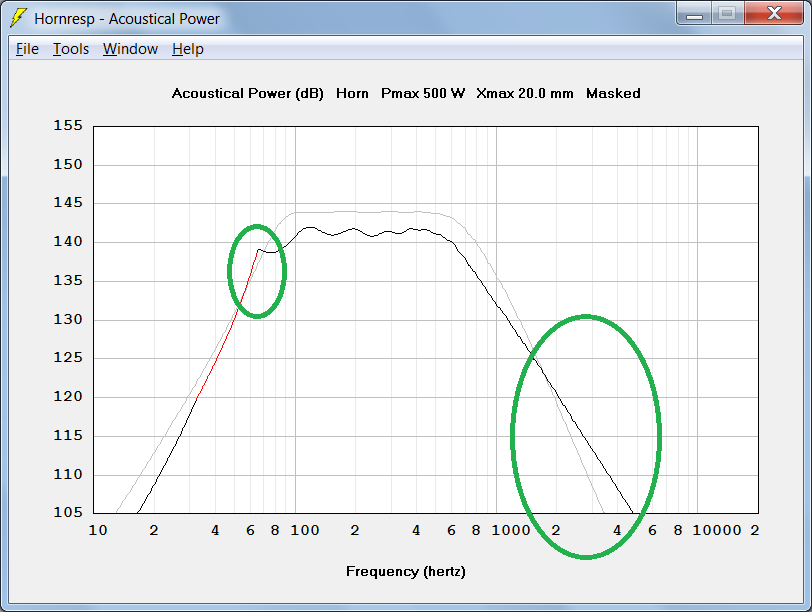Click the Acoustical Power (dB) chart title
812x612 pixels.
[x=248, y=94]
